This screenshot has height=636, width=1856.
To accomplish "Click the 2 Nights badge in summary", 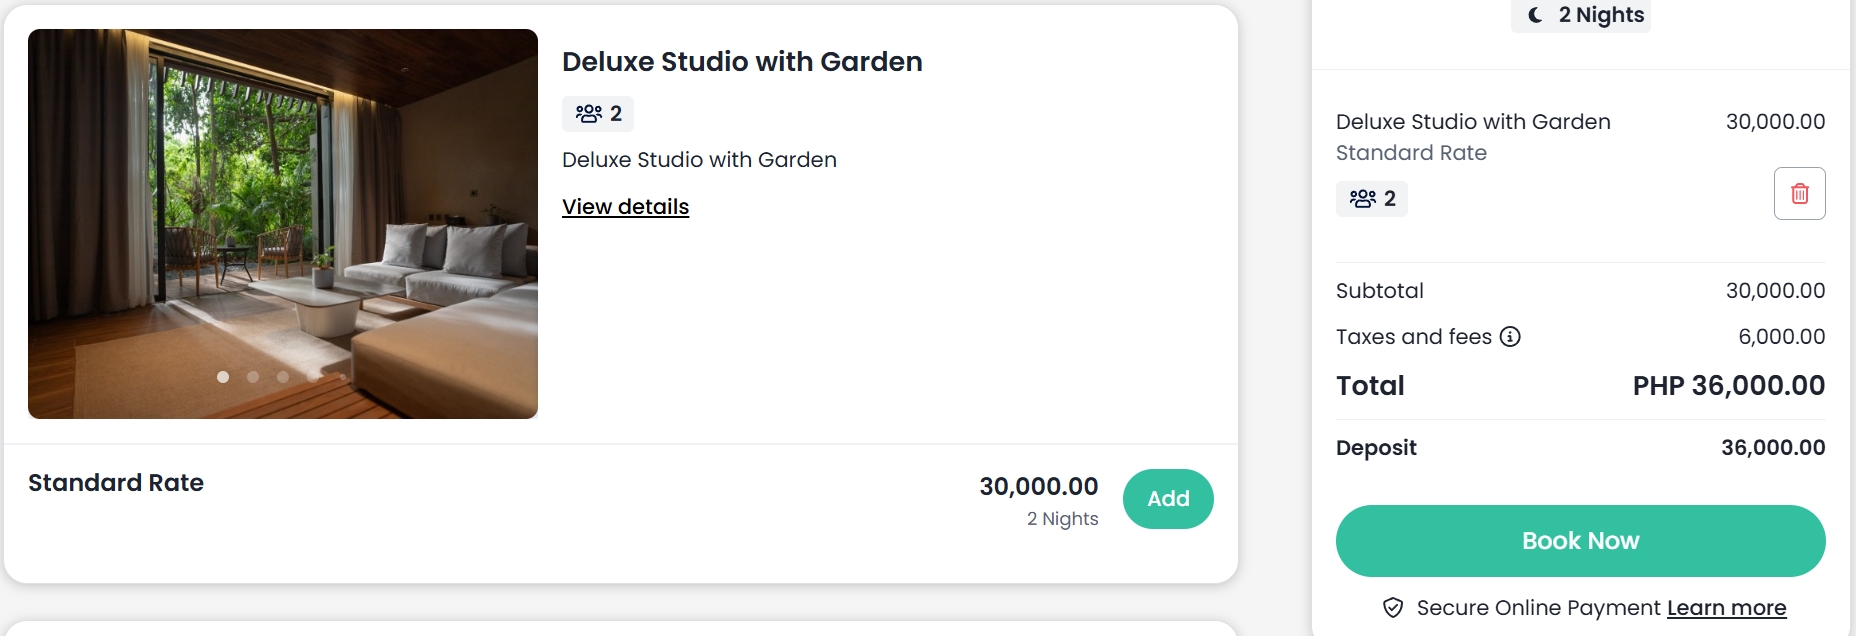I will (x=1581, y=15).
